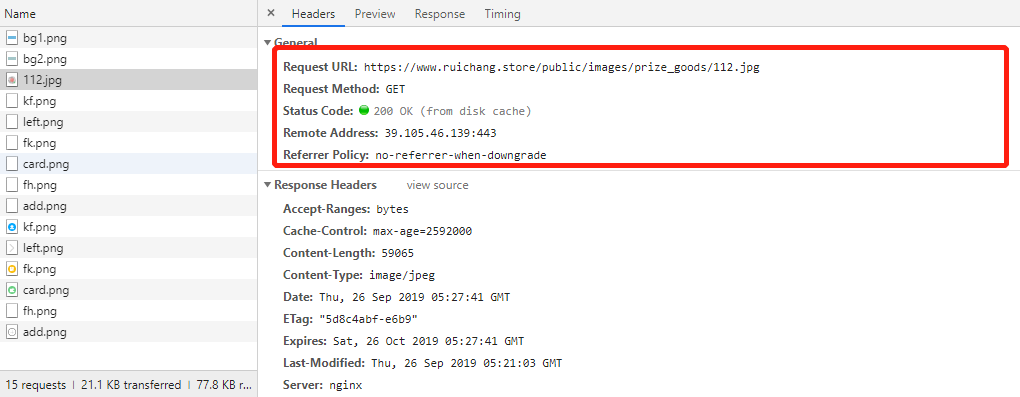Click the 15 requests status bar entry
The height and width of the screenshot is (397, 1020).
point(35,385)
